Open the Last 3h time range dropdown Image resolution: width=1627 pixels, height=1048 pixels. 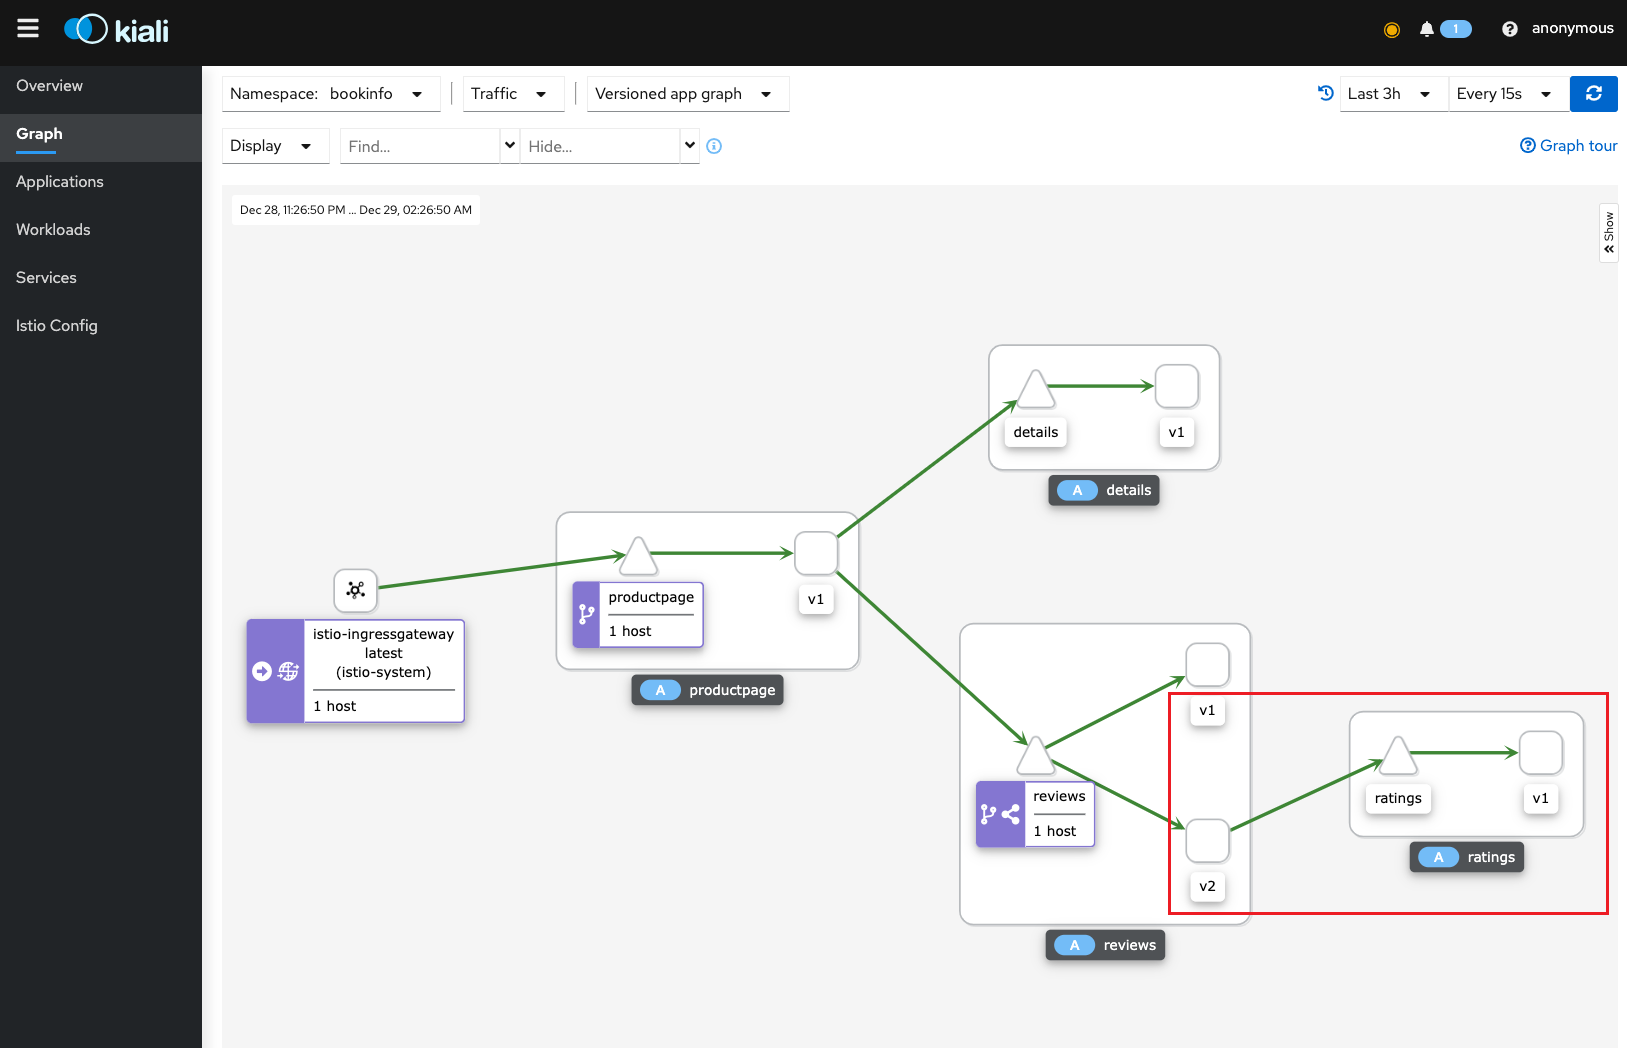1392,94
